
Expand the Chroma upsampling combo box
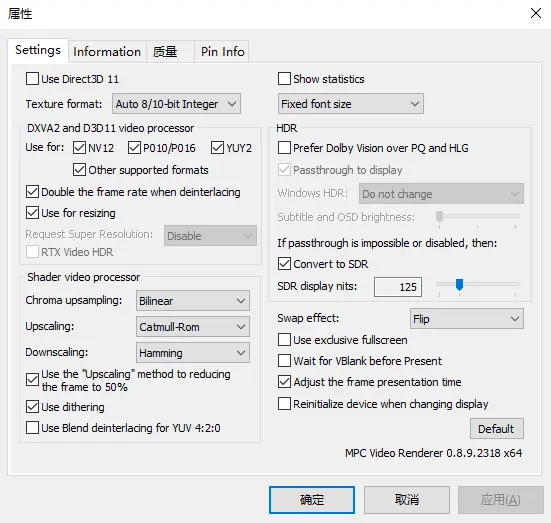(x=193, y=301)
